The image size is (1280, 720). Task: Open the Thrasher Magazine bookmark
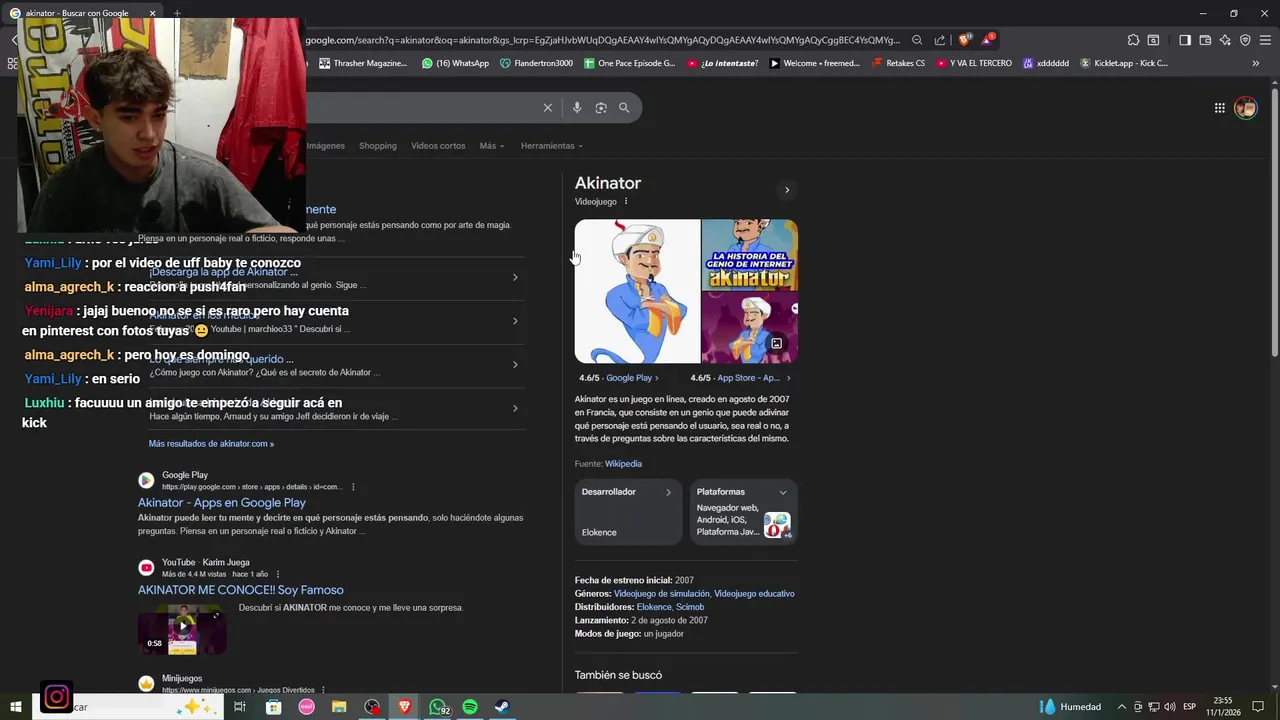click(x=362, y=63)
